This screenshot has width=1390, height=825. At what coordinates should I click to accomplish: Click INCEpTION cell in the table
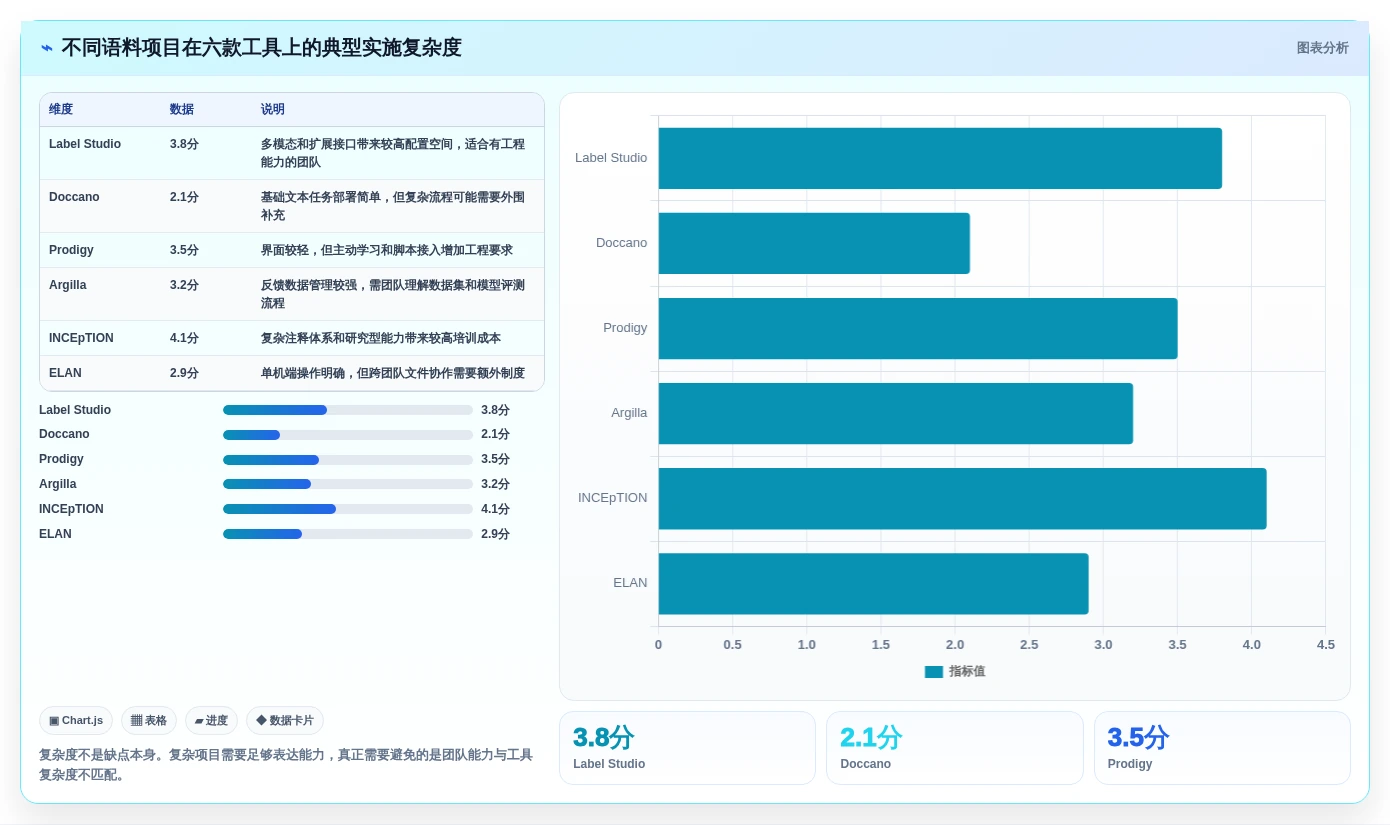81,338
